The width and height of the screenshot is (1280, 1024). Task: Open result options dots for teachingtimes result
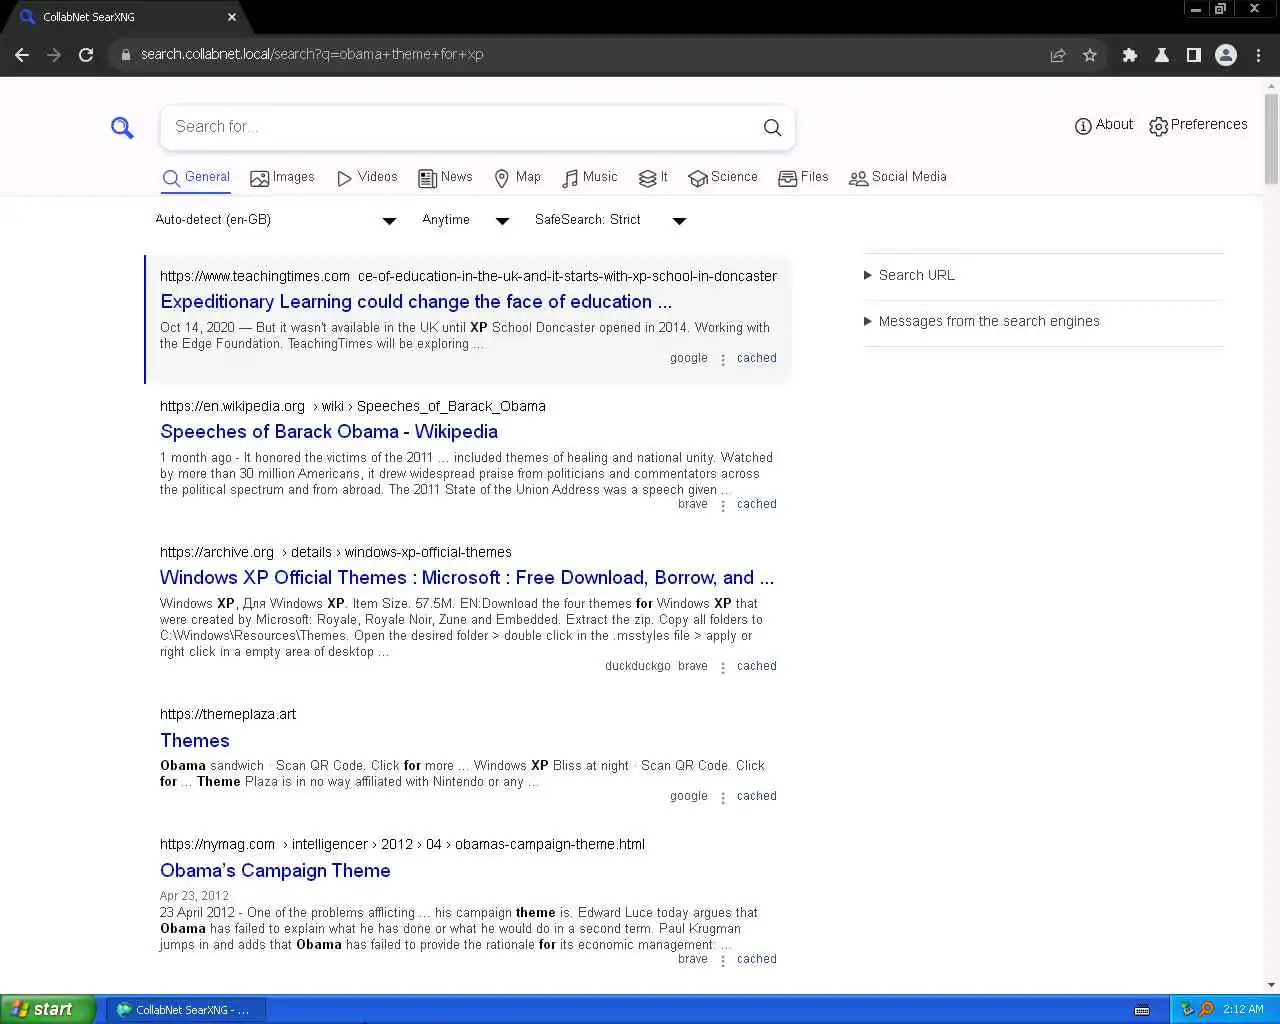pyautogui.click(x=723, y=360)
